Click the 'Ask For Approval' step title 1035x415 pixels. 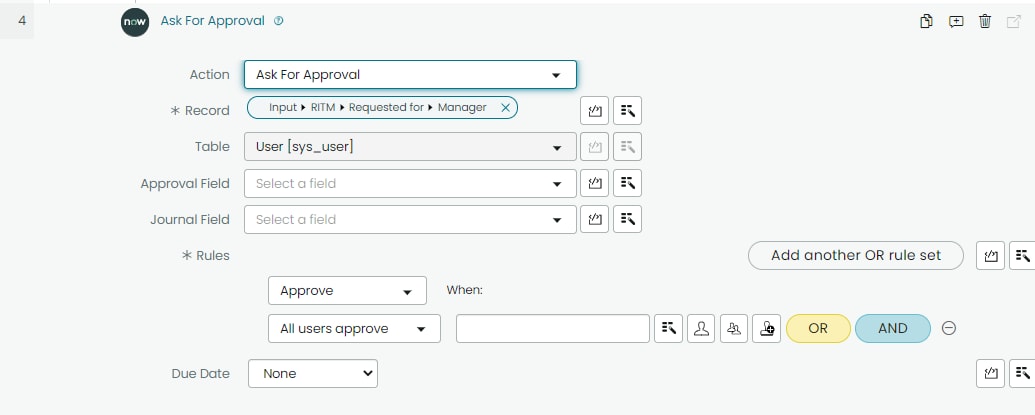click(x=213, y=20)
